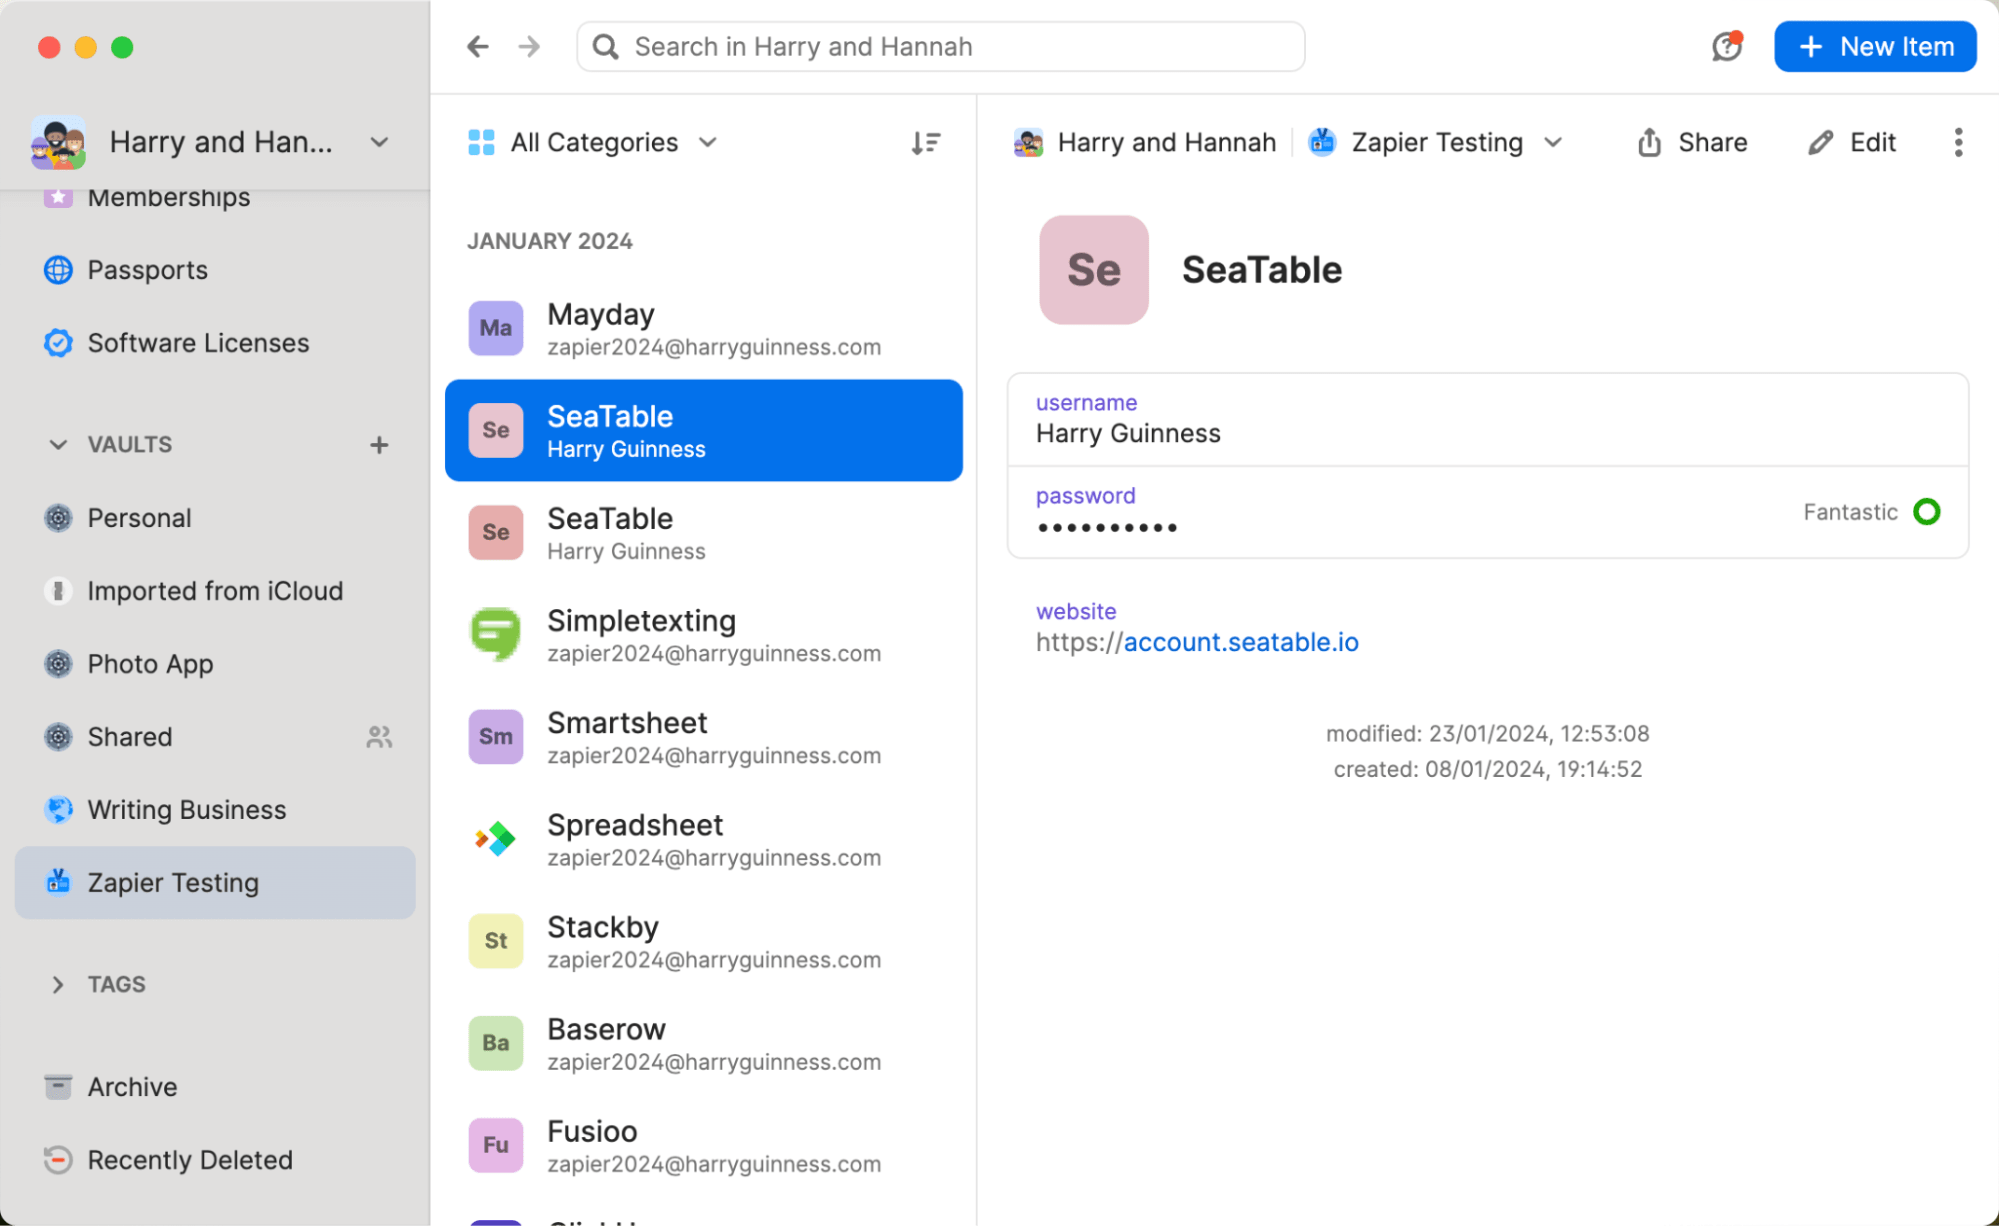Click the notifications bell icon top right
This screenshot has width=1999, height=1226.
[x=1728, y=46]
